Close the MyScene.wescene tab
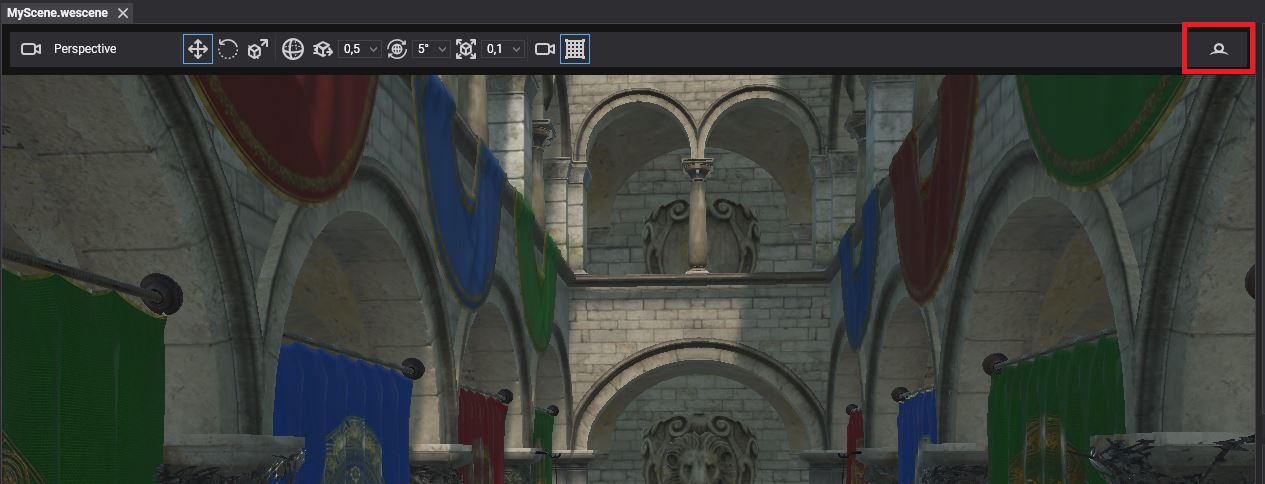The image size is (1265, 484). point(122,13)
